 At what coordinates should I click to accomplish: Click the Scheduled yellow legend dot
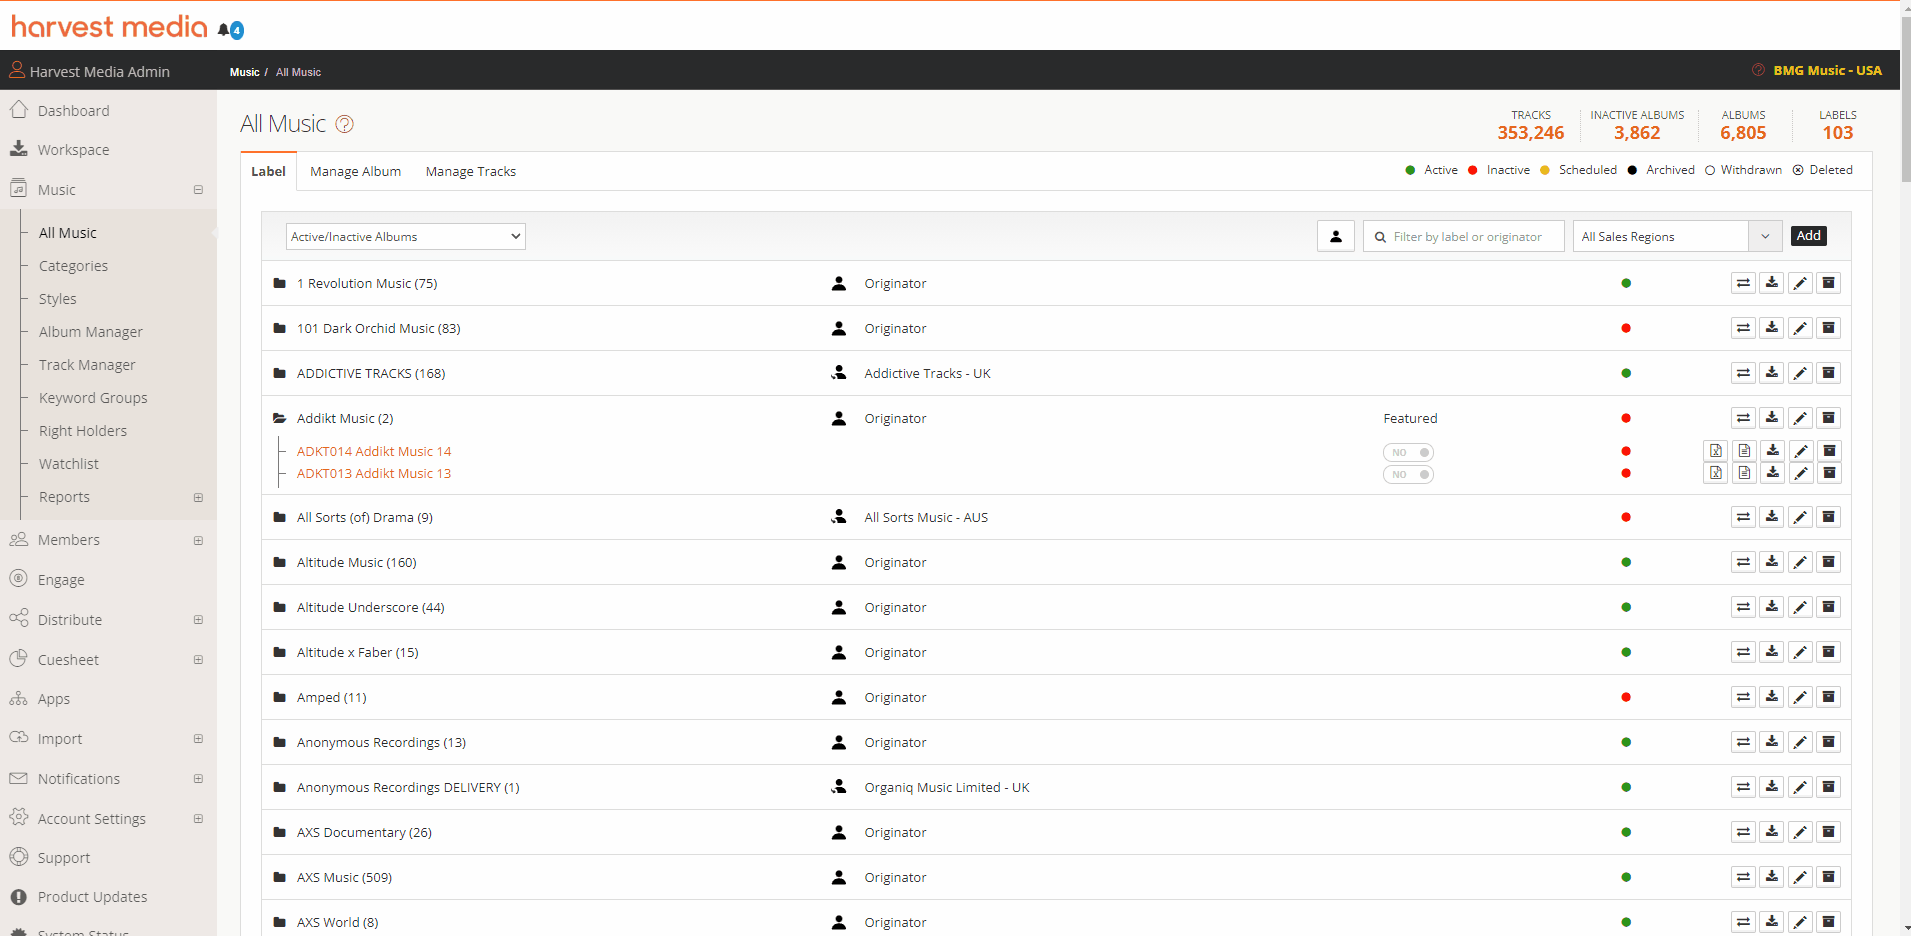tap(1545, 170)
